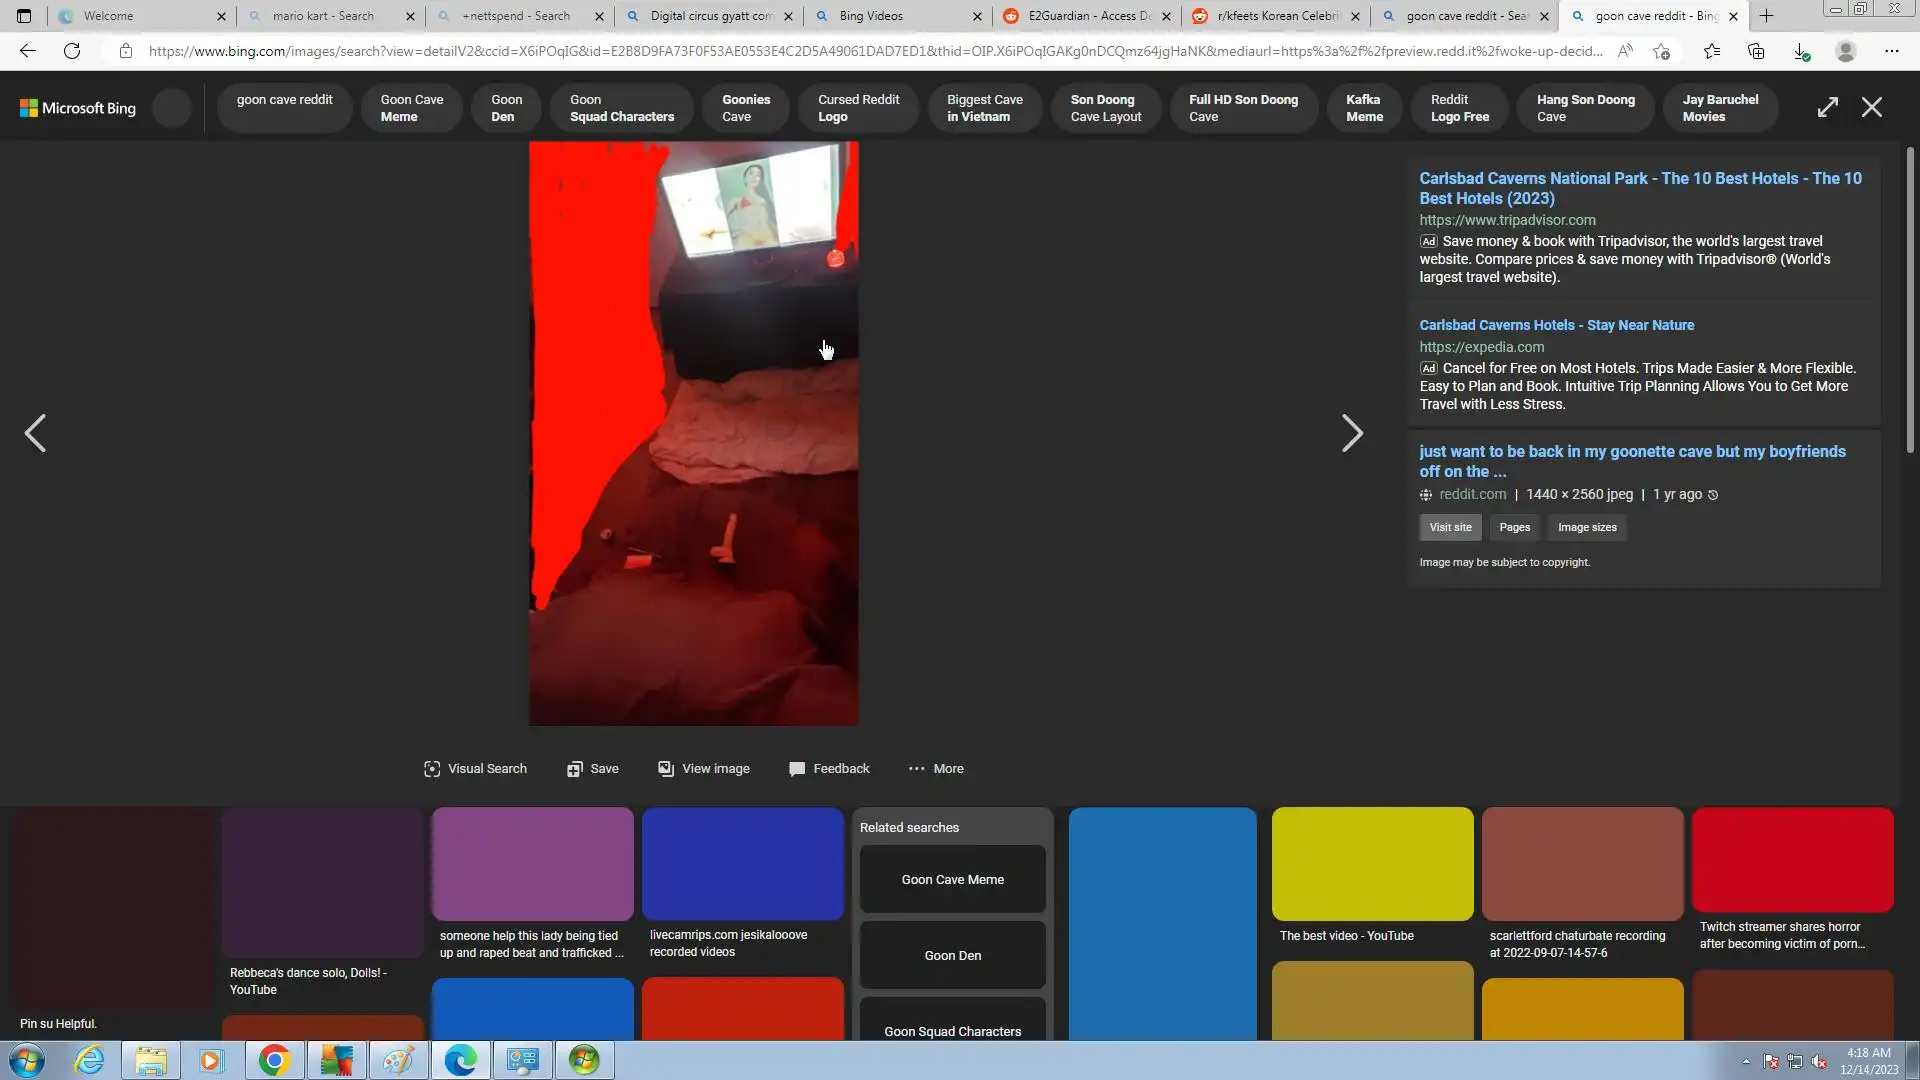
Task: Open Edge settings and more menu
Action: (x=1891, y=51)
